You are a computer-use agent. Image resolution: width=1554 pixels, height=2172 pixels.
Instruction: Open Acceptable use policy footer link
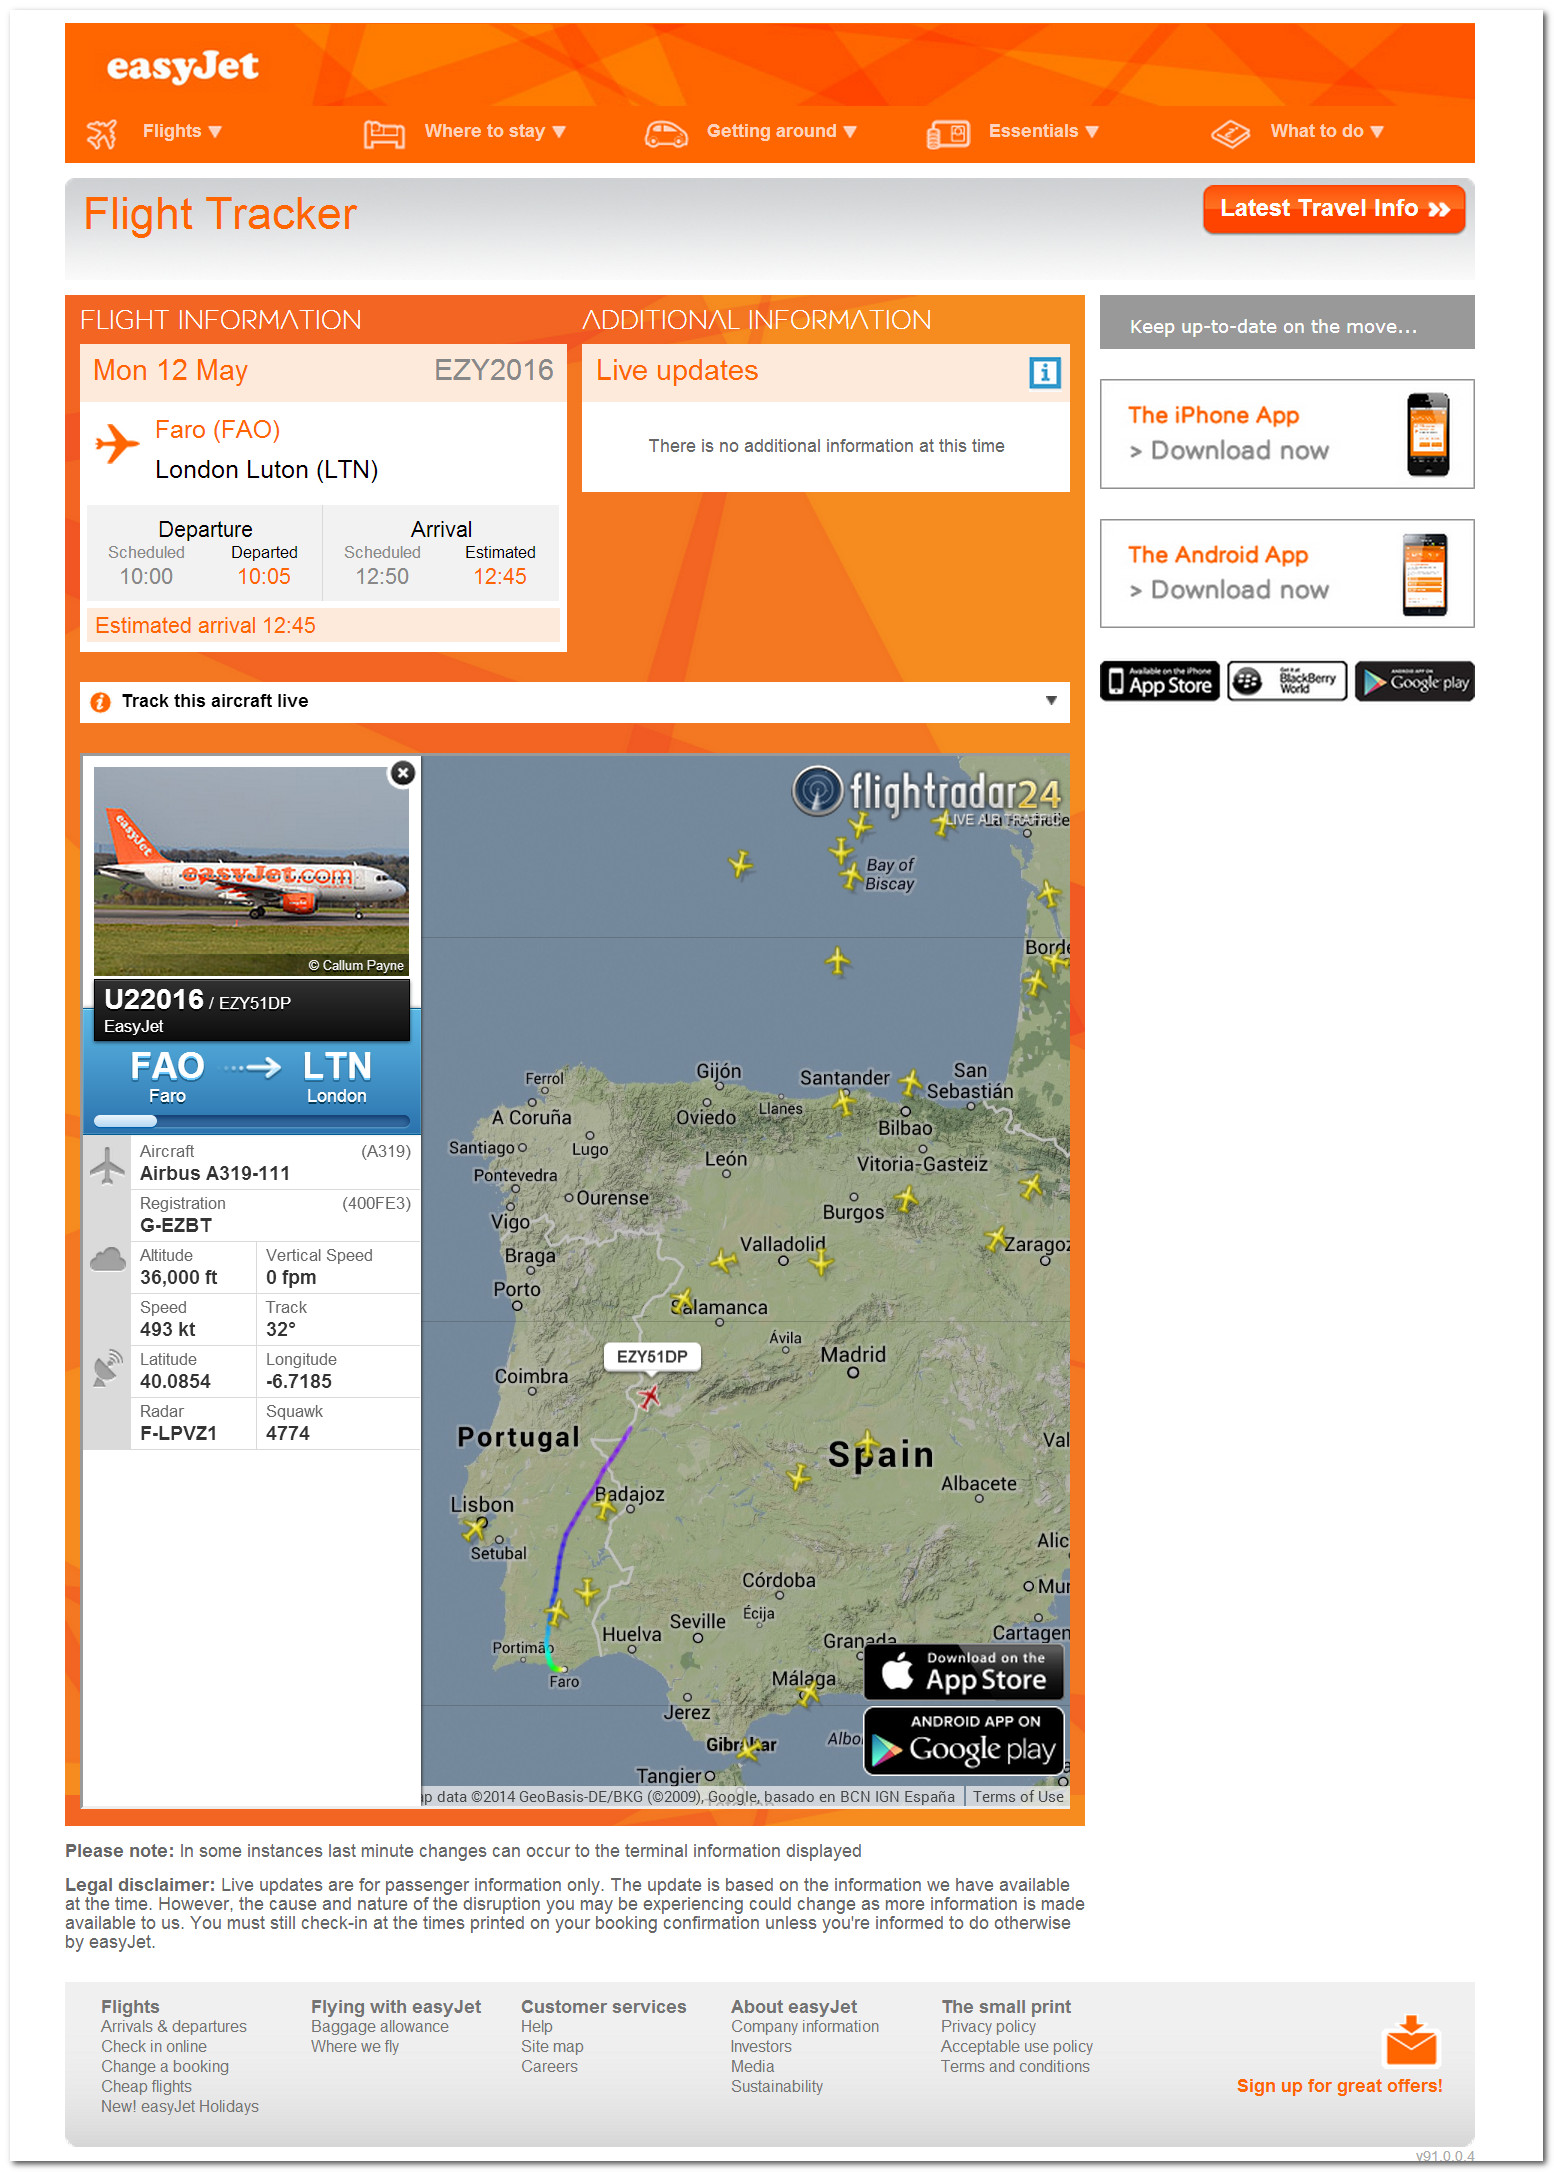(1017, 2046)
